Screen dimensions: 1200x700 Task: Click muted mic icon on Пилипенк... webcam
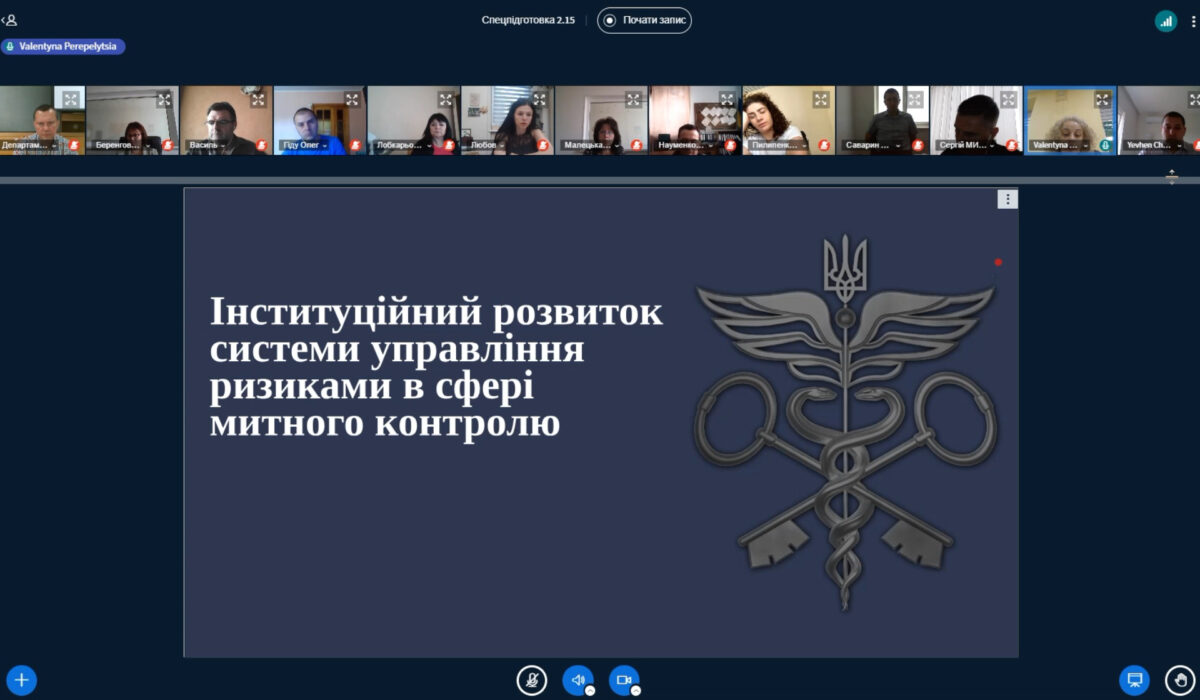pyautogui.click(x=824, y=145)
